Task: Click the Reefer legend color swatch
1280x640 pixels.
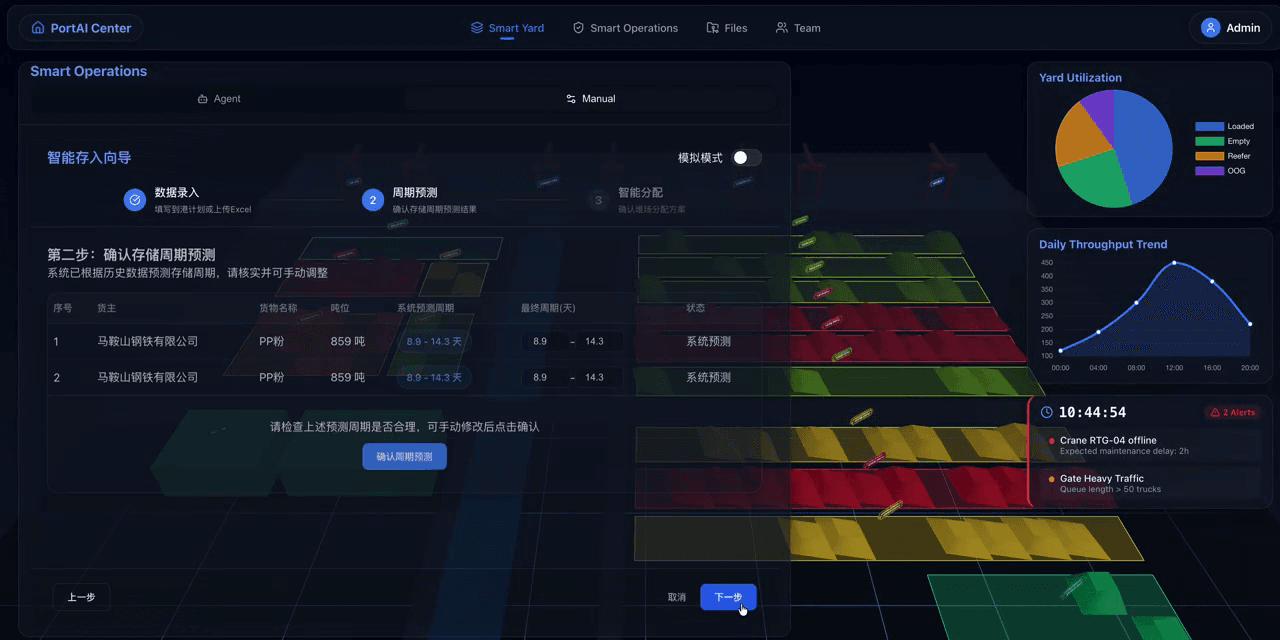Action: 1209,156
